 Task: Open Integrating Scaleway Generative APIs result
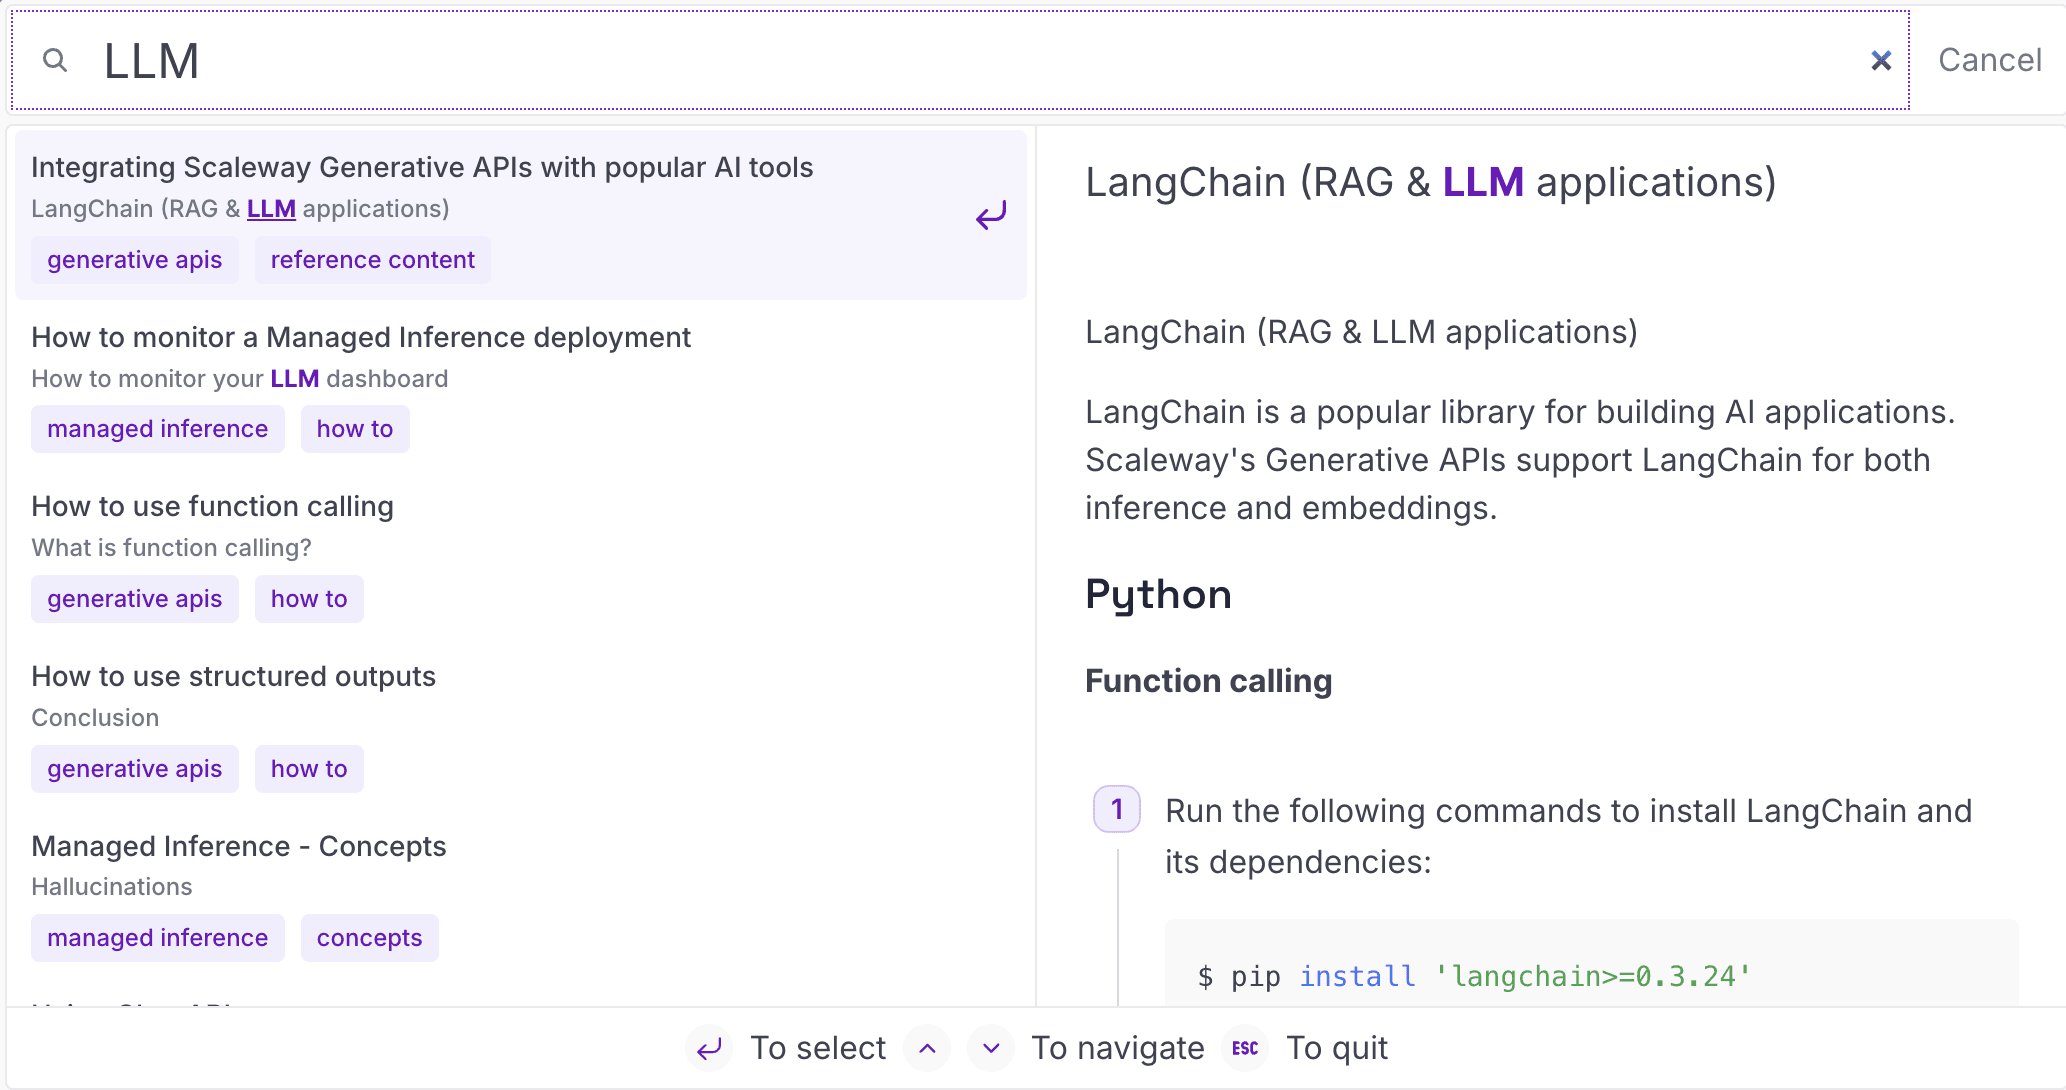pos(422,167)
